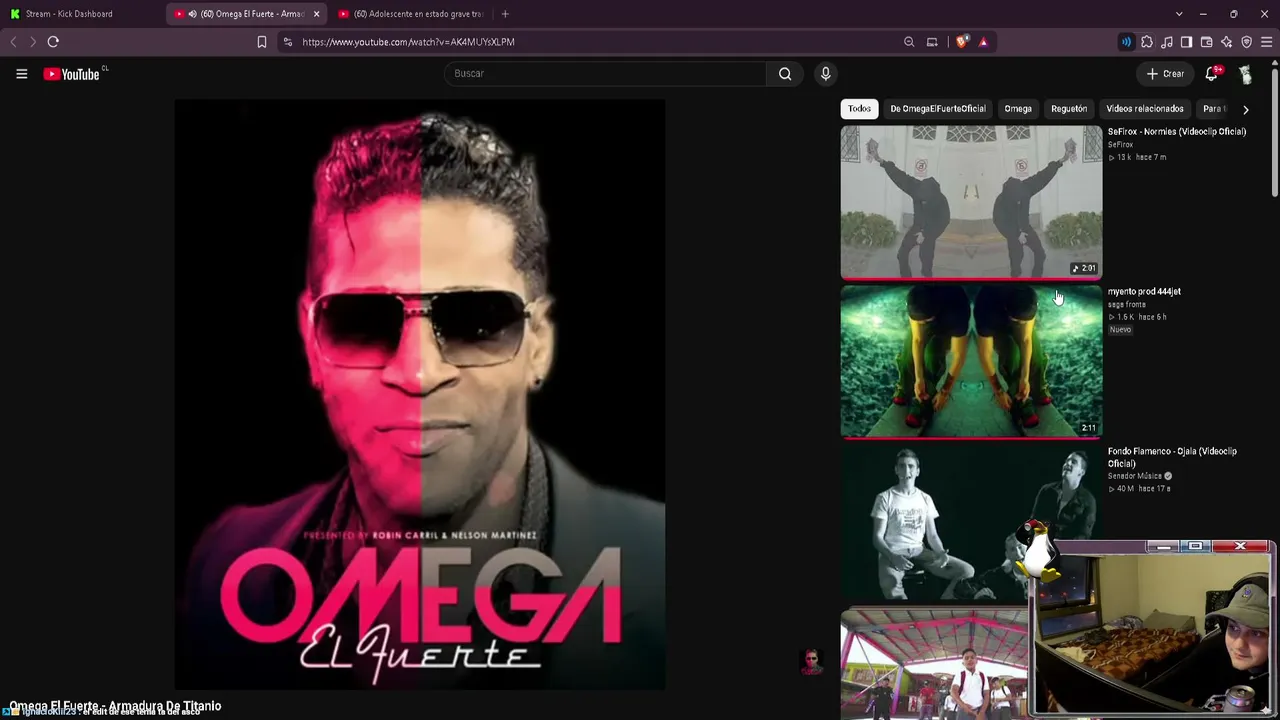
Task: Switch to the Adolescente en estado grave tab
Action: pyautogui.click(x=412, y=14)
